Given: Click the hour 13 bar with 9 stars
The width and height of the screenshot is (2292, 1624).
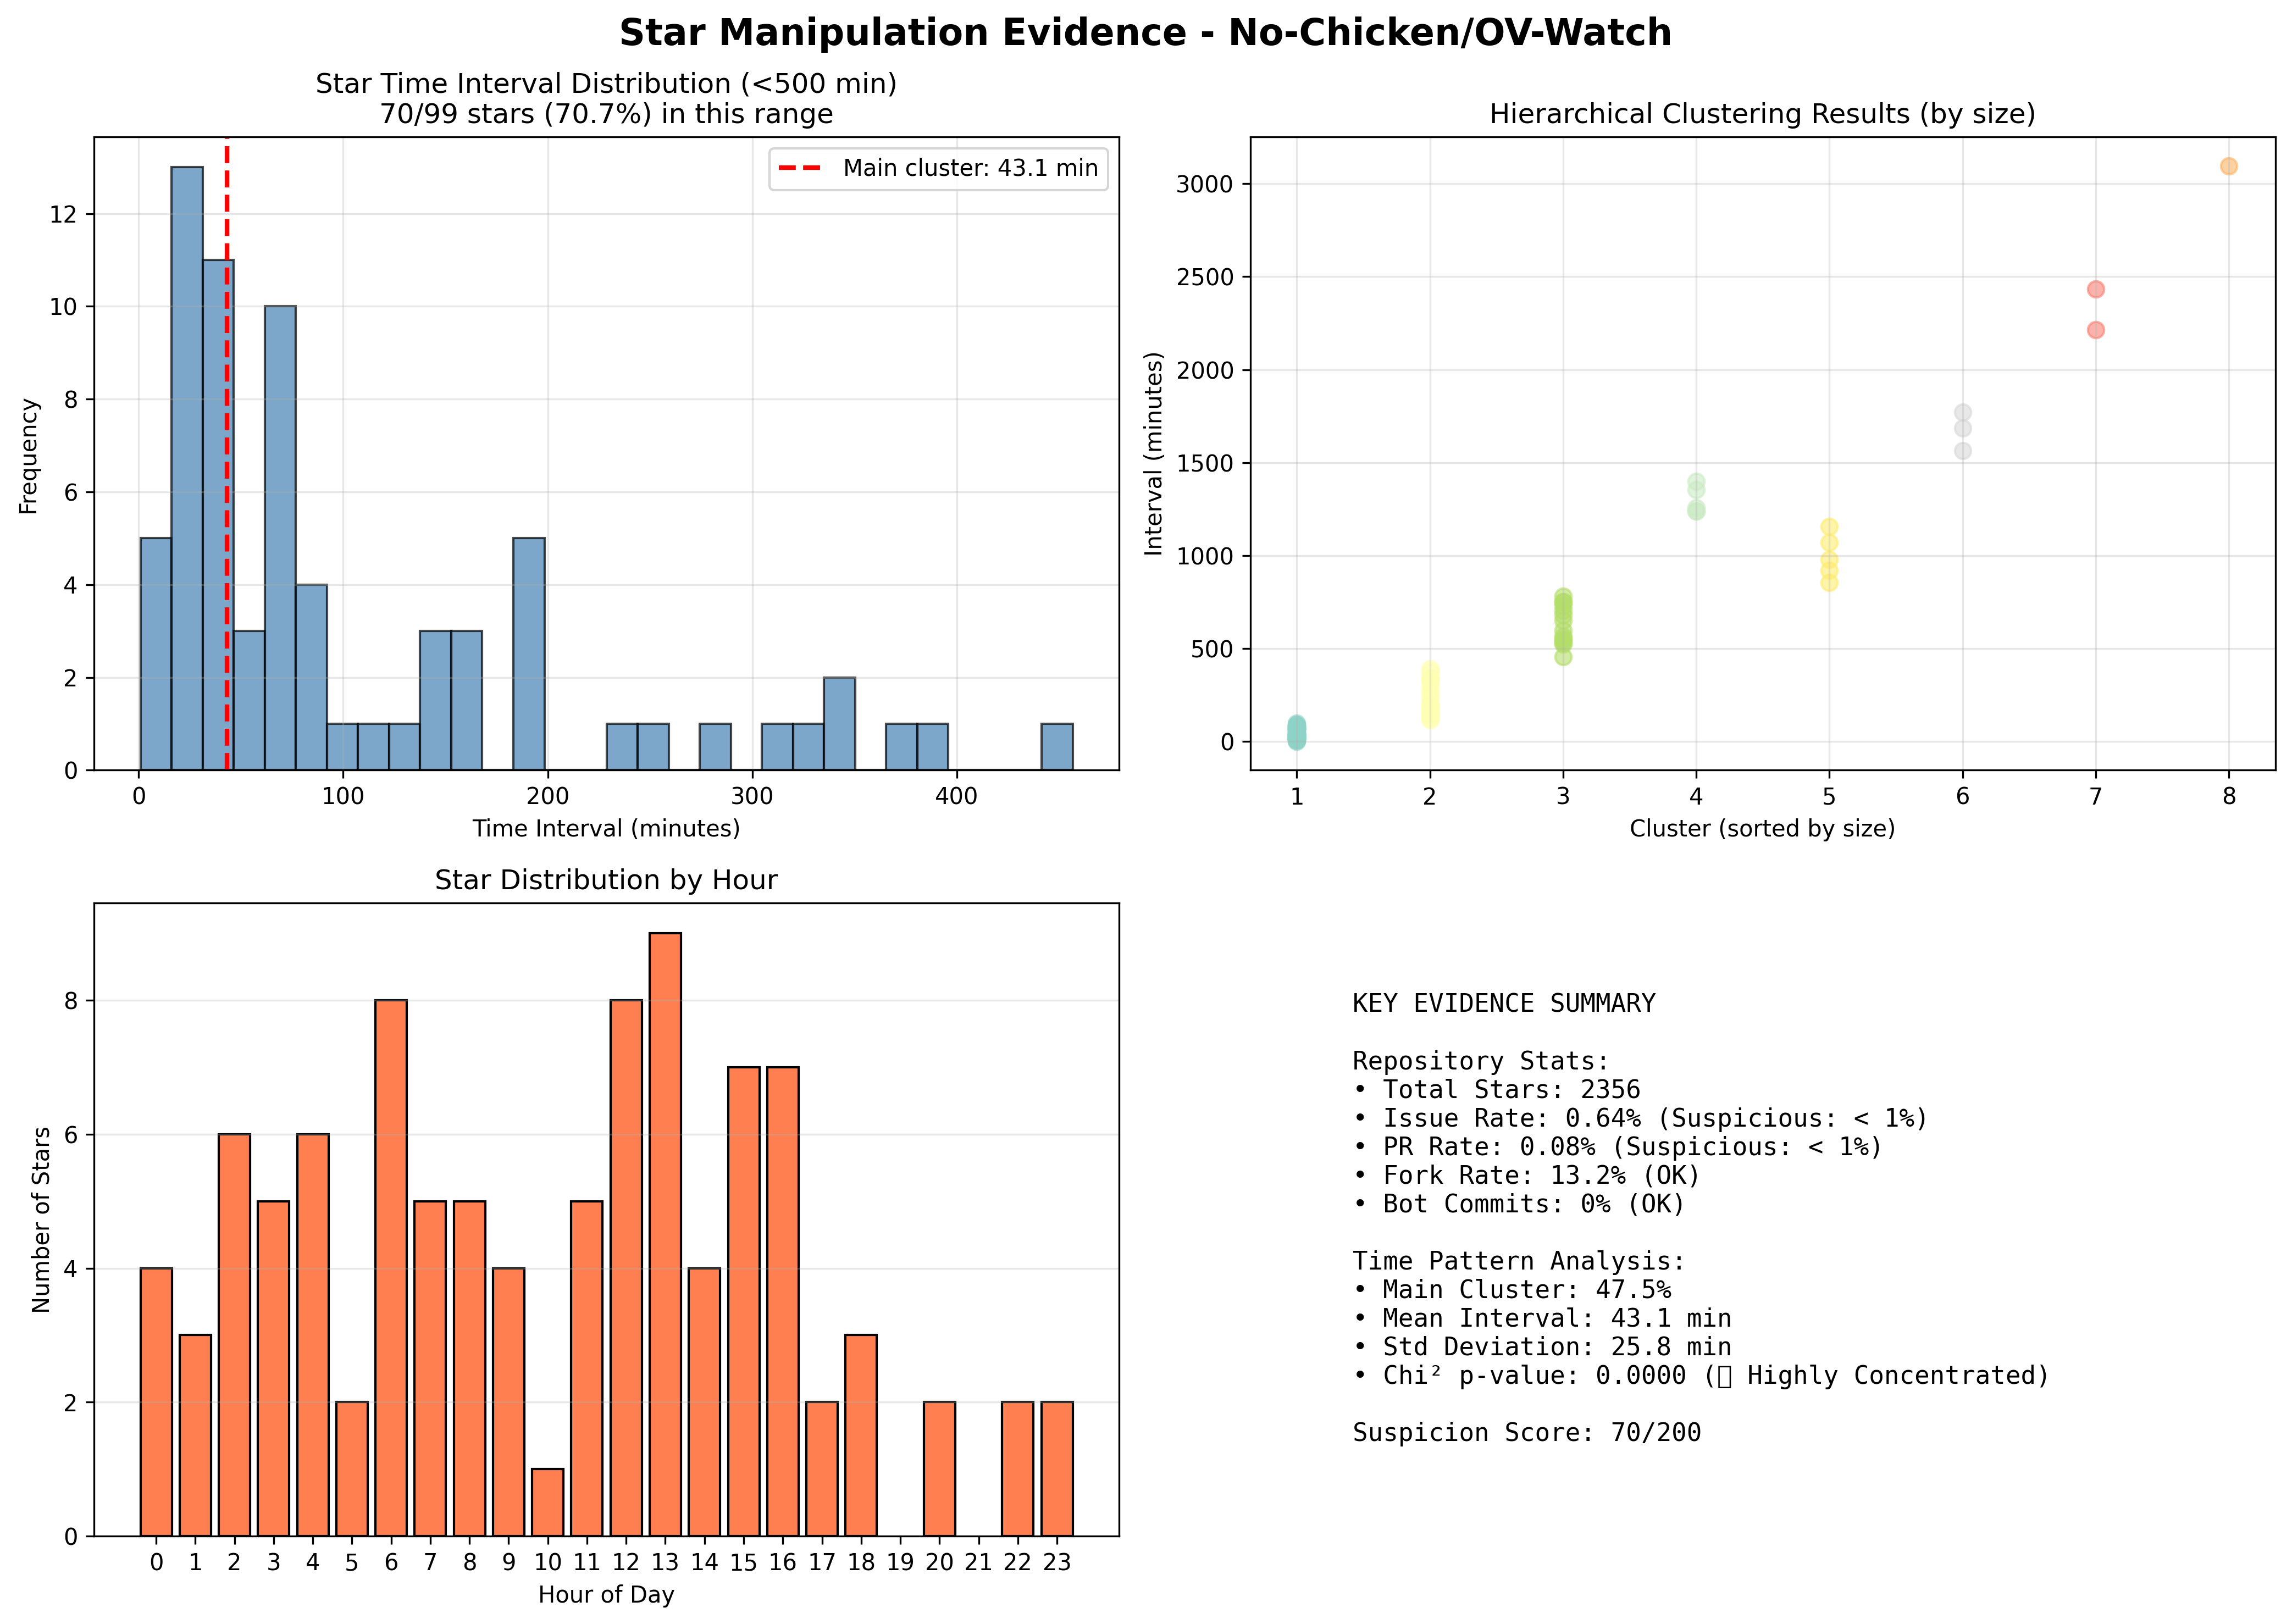Looking at the screenshot, I should pos(665,1234).
